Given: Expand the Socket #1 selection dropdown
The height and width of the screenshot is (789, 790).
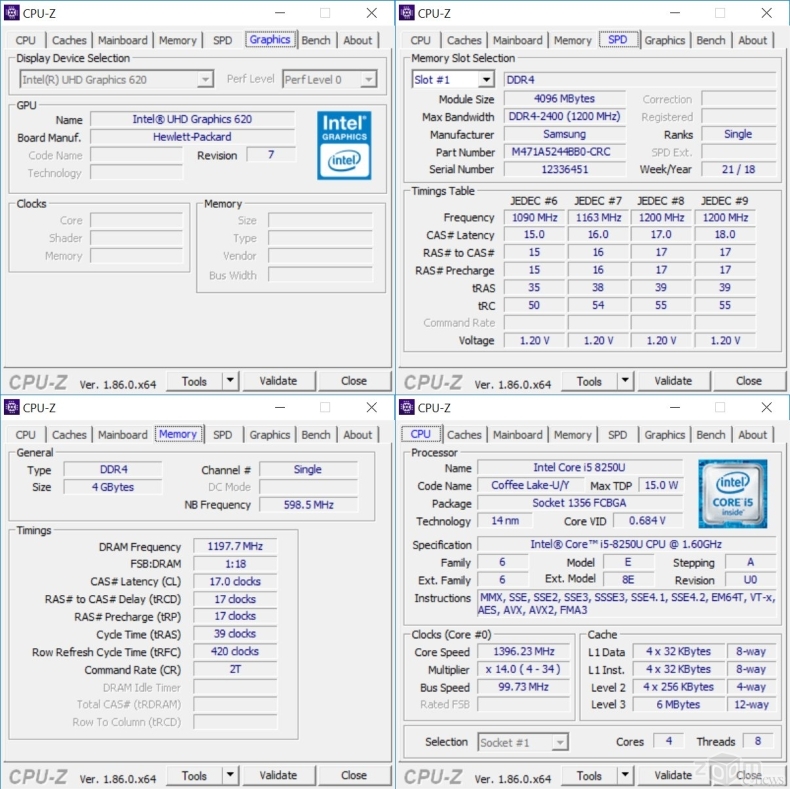Looking at the screenshot, I should coord(558,742).
